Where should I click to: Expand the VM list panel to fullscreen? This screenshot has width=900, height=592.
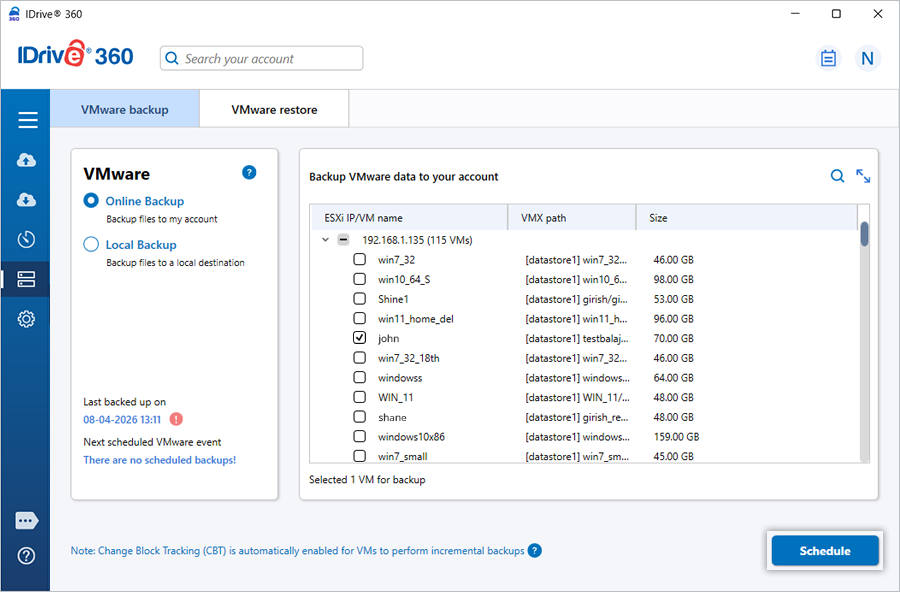tap(863, 176)
